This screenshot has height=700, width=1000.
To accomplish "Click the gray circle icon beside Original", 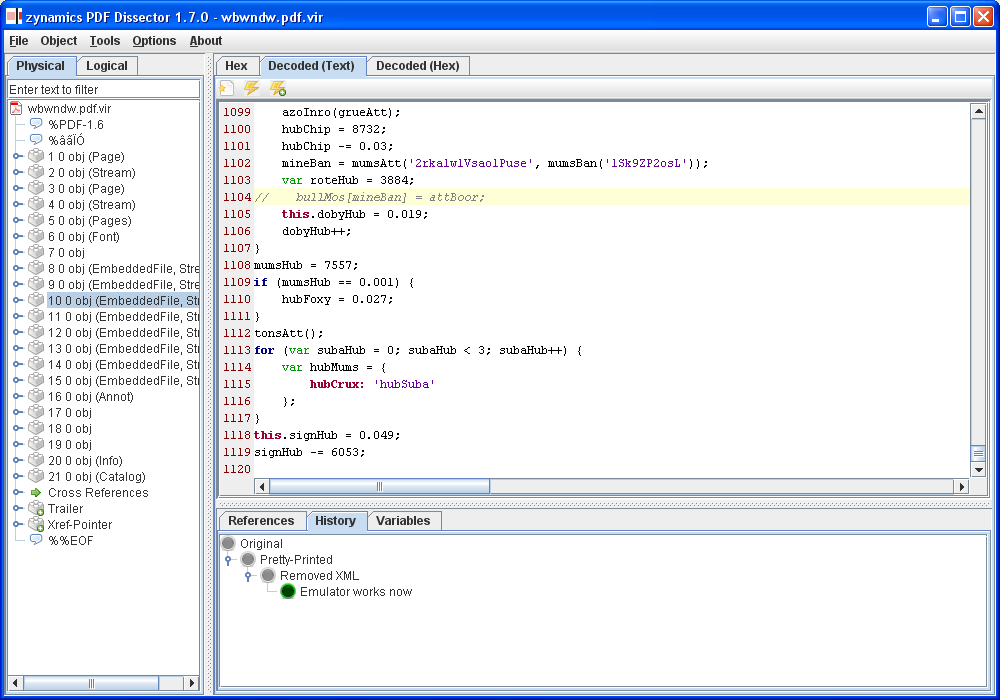I will [x=228, y=544].
